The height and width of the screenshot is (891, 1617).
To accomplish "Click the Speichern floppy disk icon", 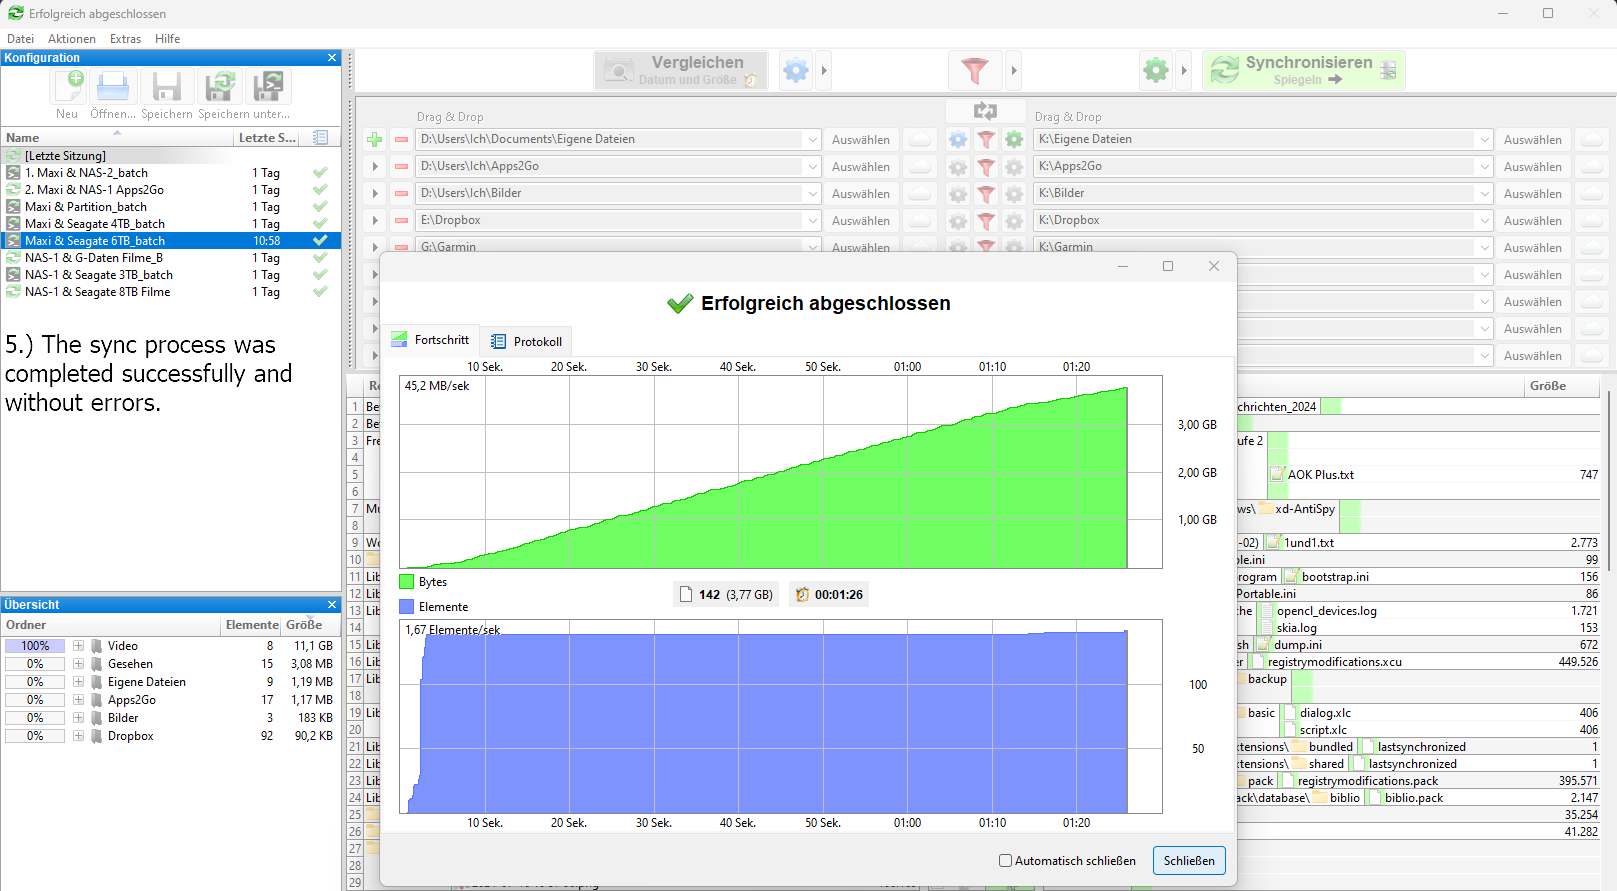I will click(166, 87).
